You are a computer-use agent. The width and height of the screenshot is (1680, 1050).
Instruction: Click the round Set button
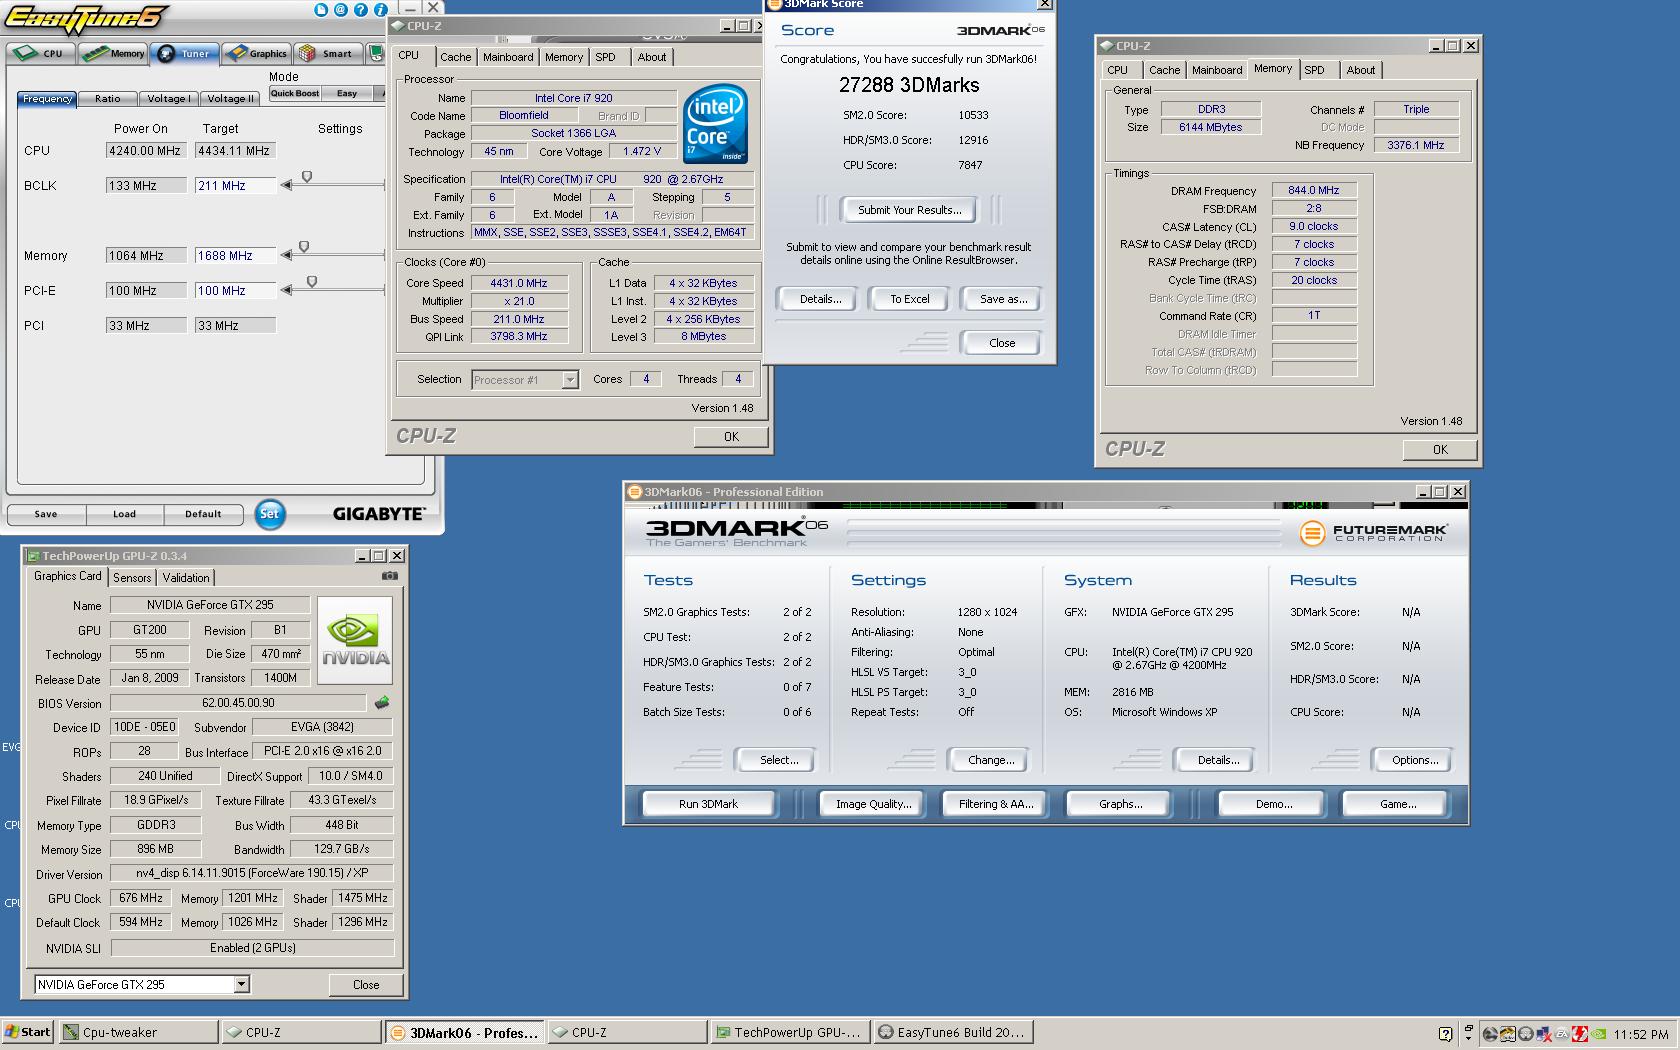(x=270, y=514)
